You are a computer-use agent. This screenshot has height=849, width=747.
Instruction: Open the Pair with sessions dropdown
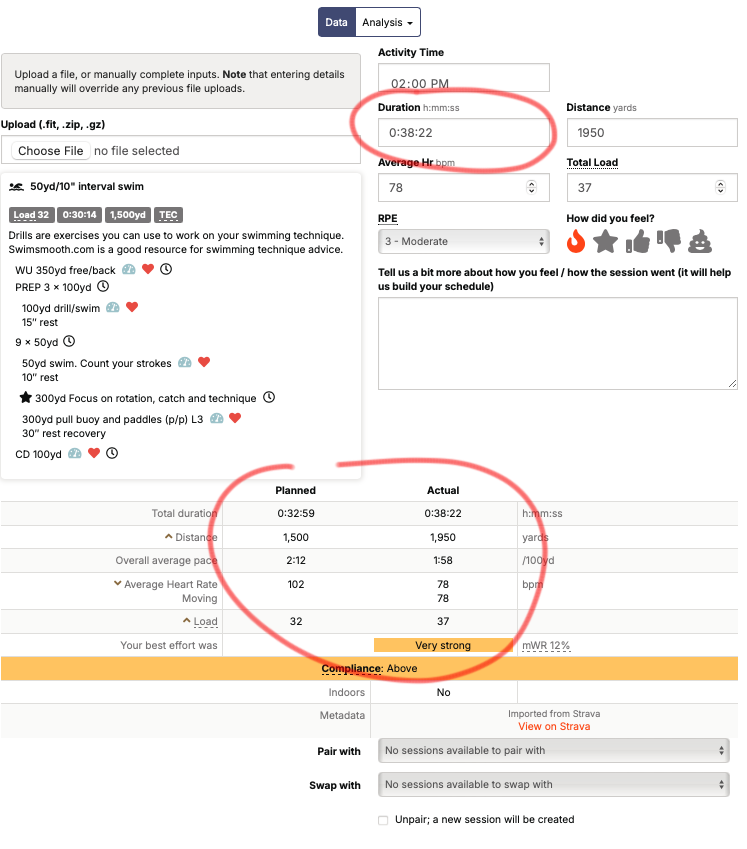(x=553, y=750)
